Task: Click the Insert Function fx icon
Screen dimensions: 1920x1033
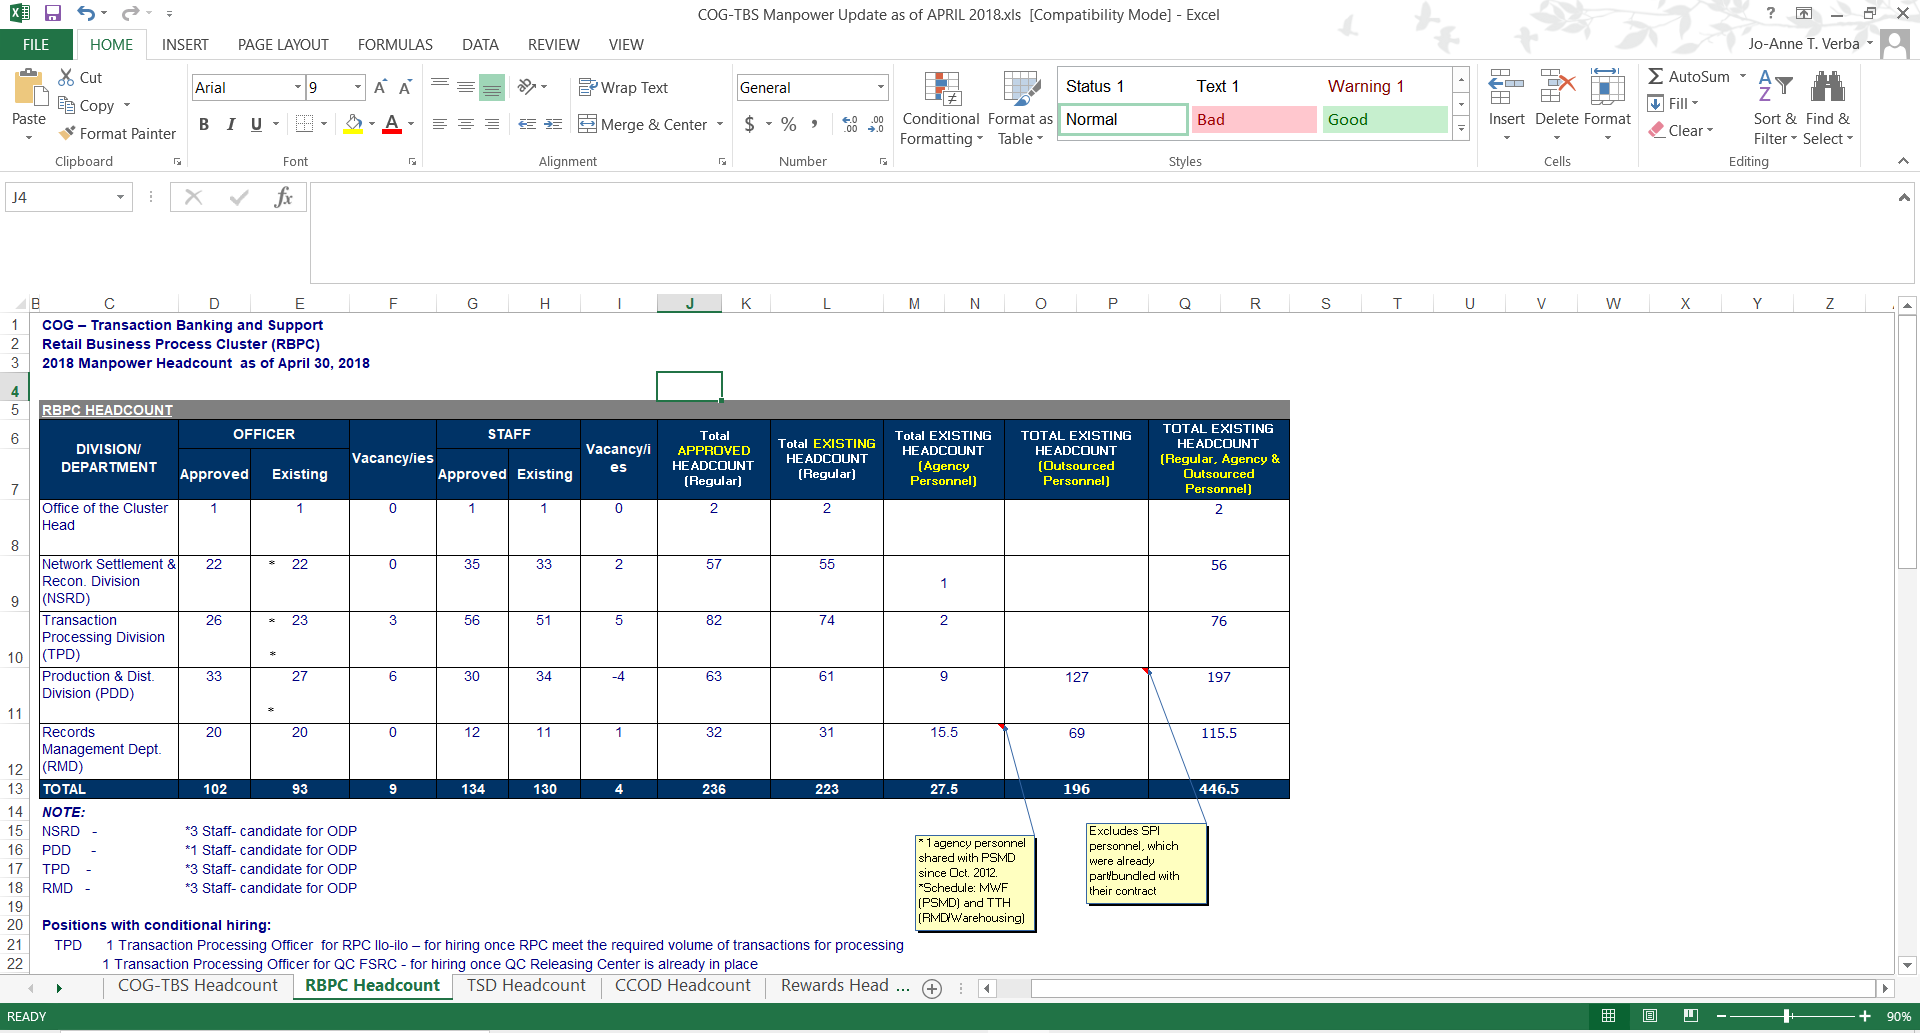Action: (284, 197)
